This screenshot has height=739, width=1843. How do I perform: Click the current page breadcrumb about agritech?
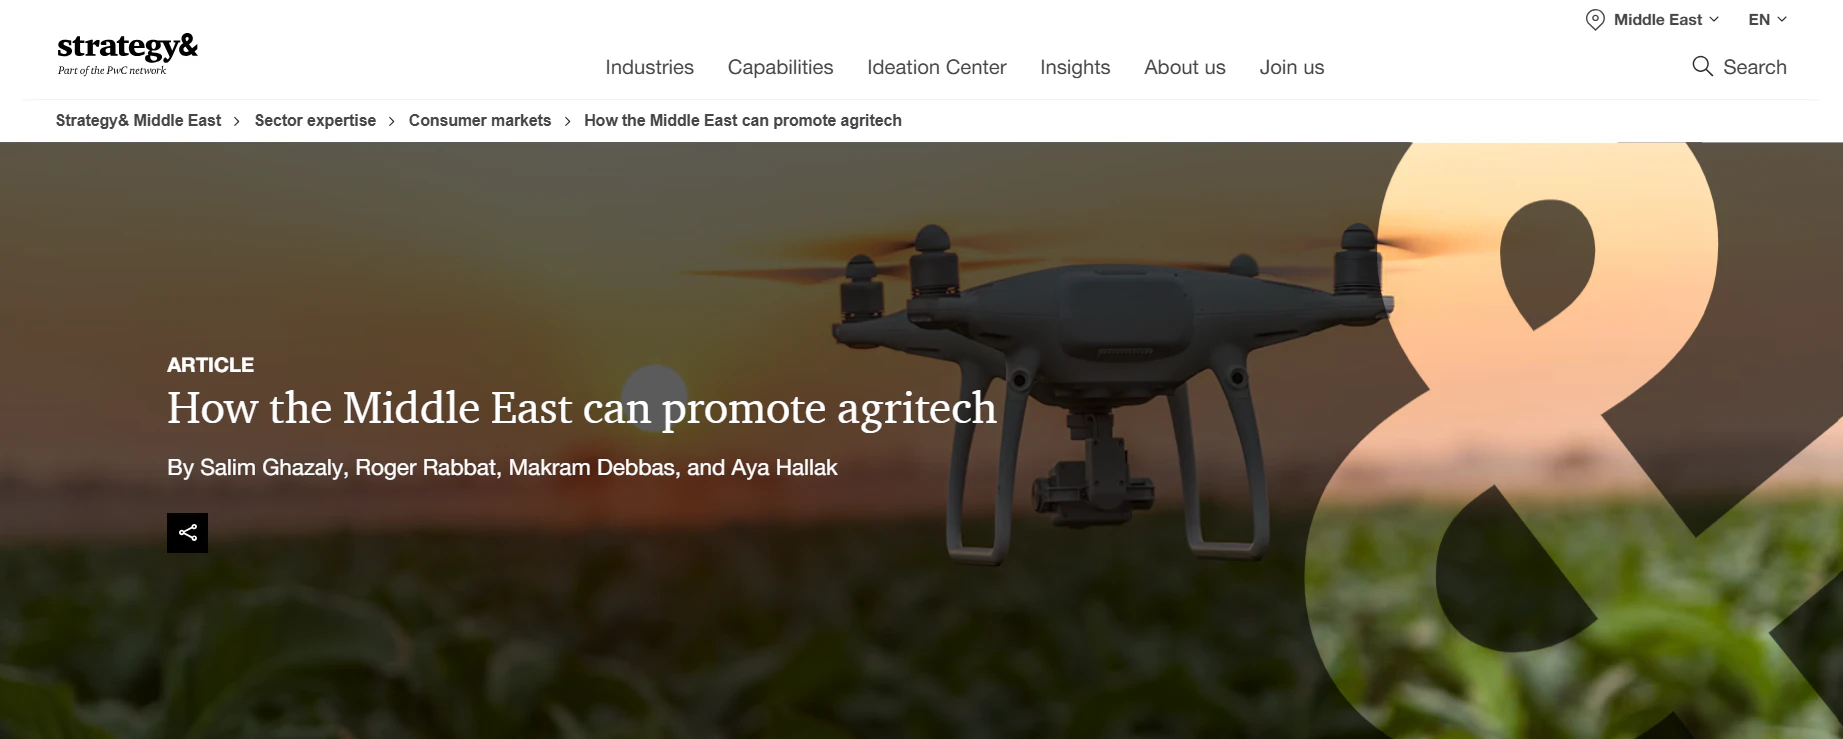click(x=742, y=120)
